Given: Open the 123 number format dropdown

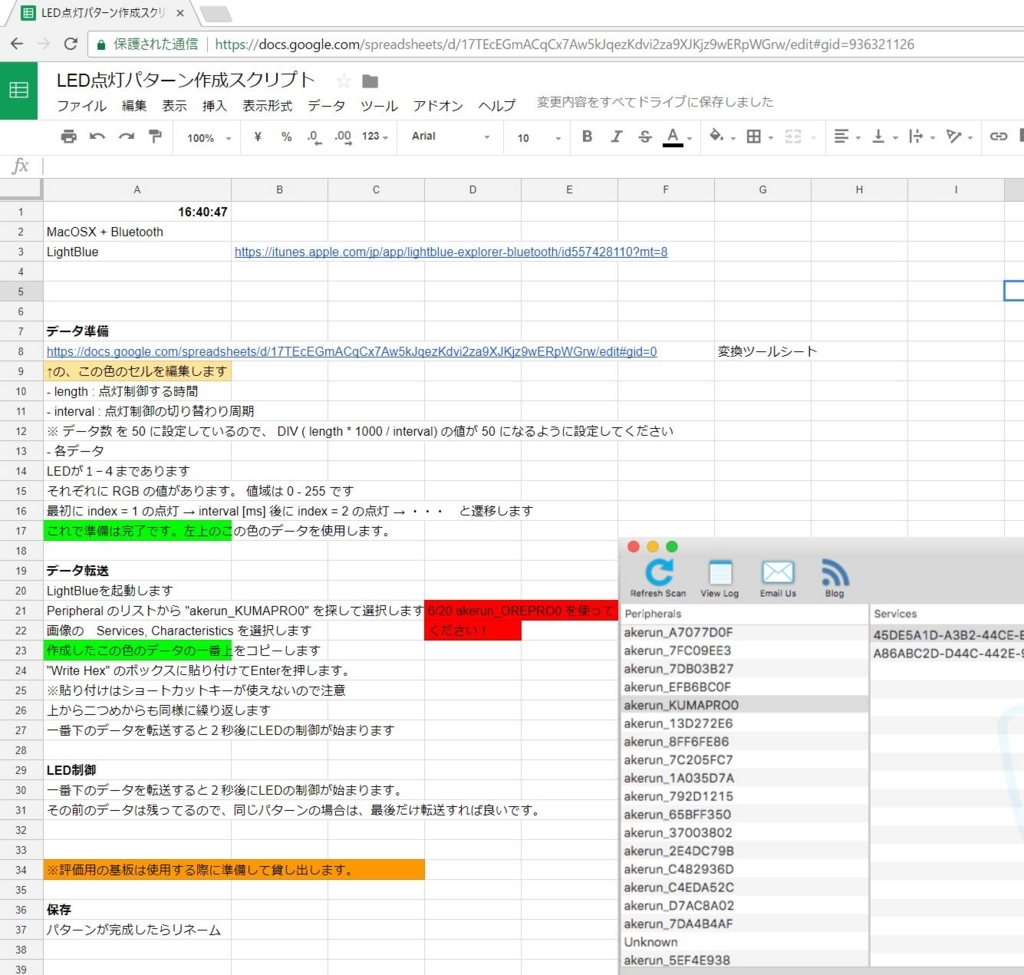Looking at the screenshot, I should 375,136.
